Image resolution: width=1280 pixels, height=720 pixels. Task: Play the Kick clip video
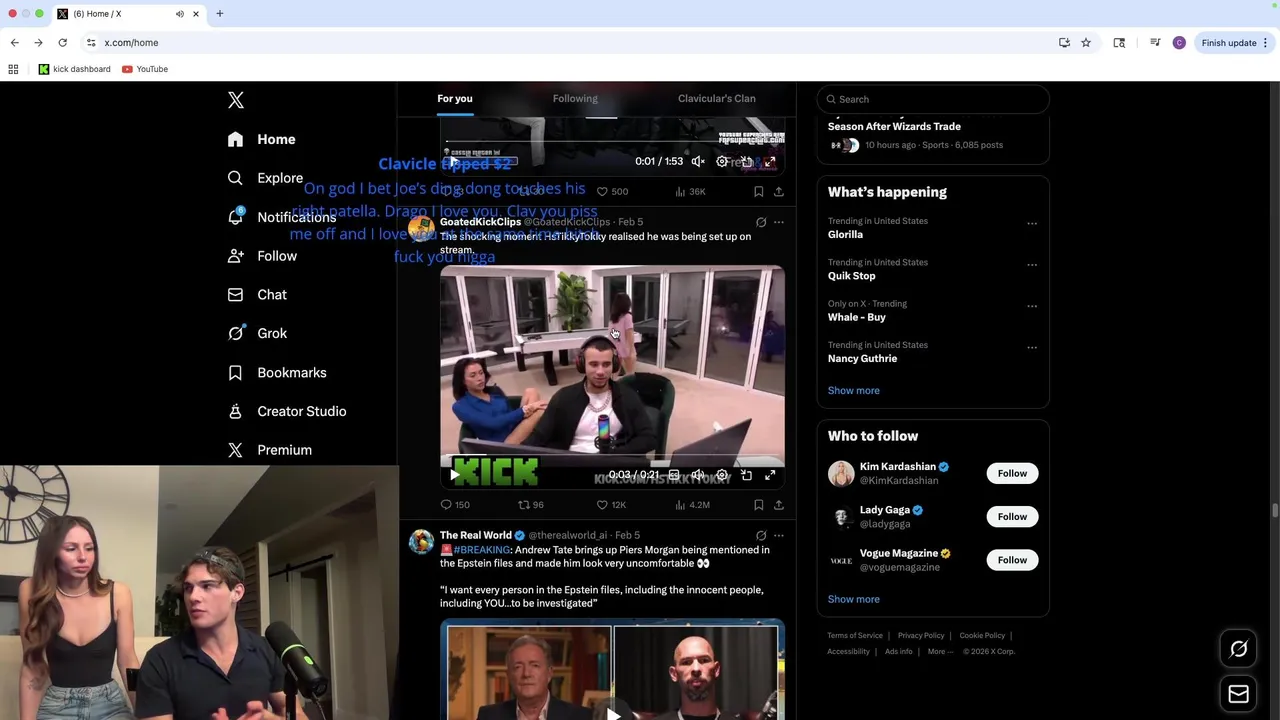point(455,475)
